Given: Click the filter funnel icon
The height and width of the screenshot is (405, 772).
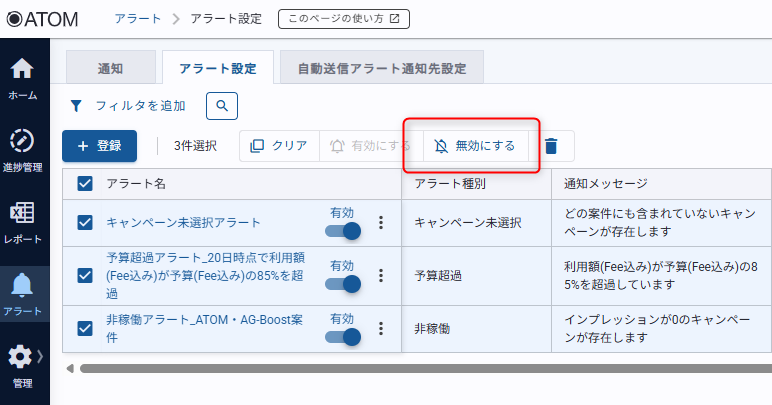Looking at the screenshot, I should [76, 105].
